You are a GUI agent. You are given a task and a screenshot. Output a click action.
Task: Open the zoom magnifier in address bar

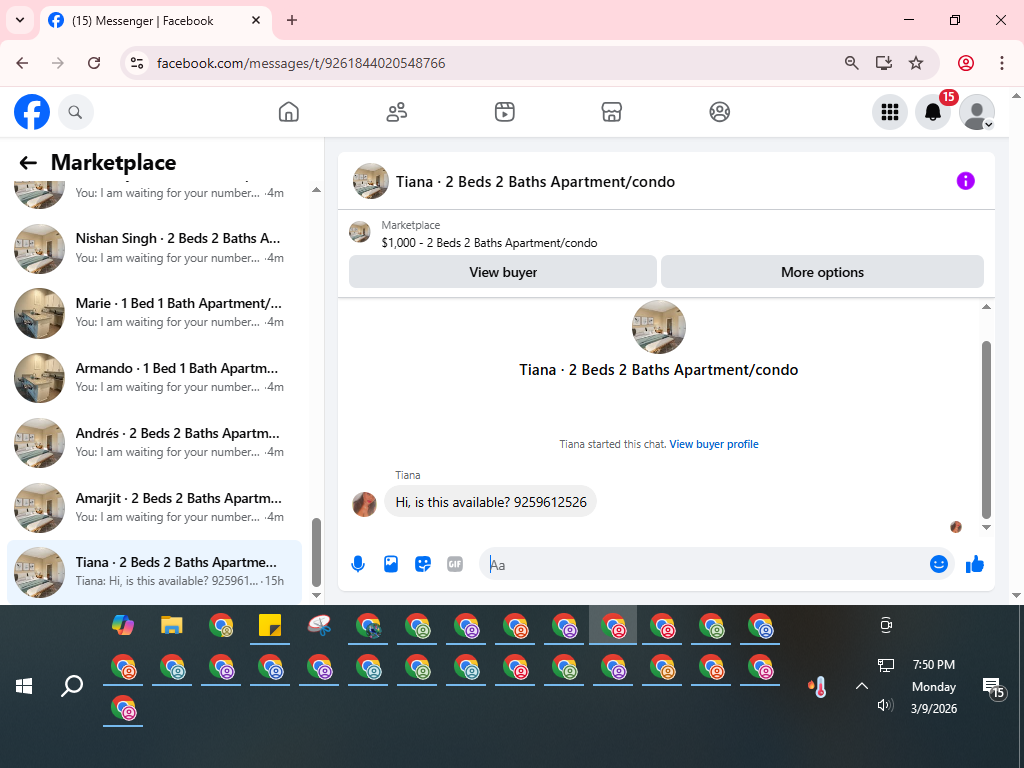click(x=852, y=63)
